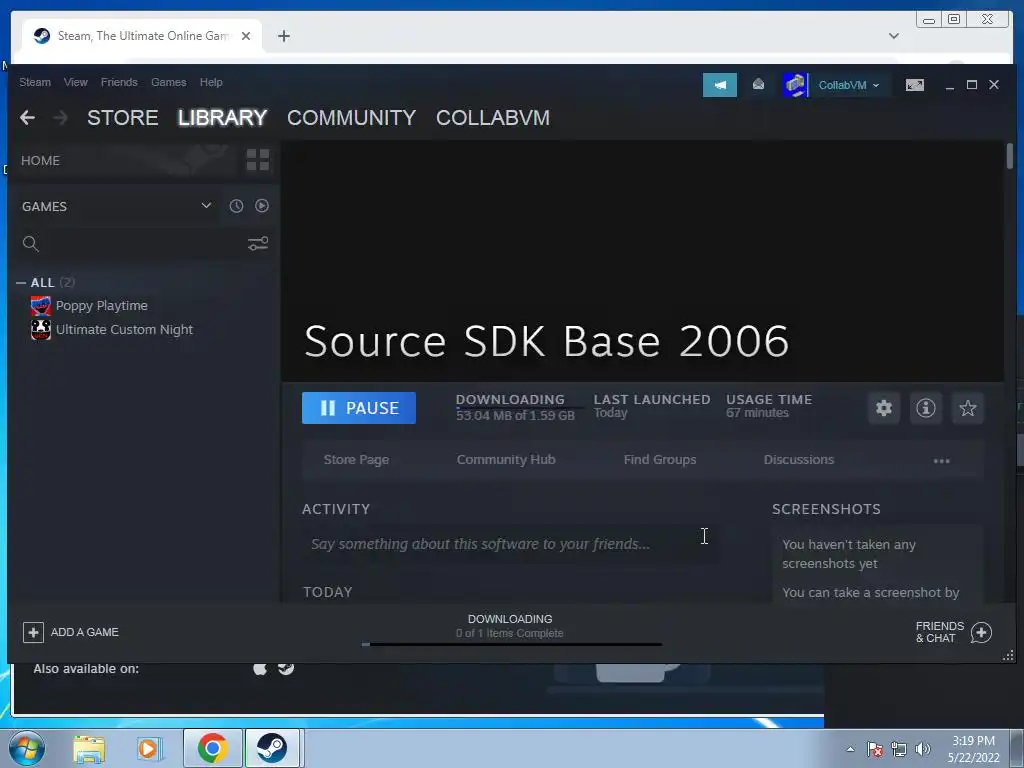
Task: Click the Action Center flag tray icon
Action: pos(874,749)
